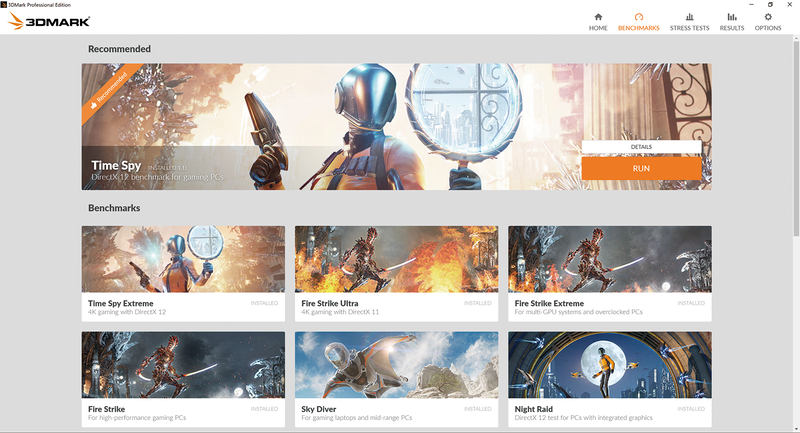
Task: Click the Benchmarks section heading
Action: click(x=114, y=208)
